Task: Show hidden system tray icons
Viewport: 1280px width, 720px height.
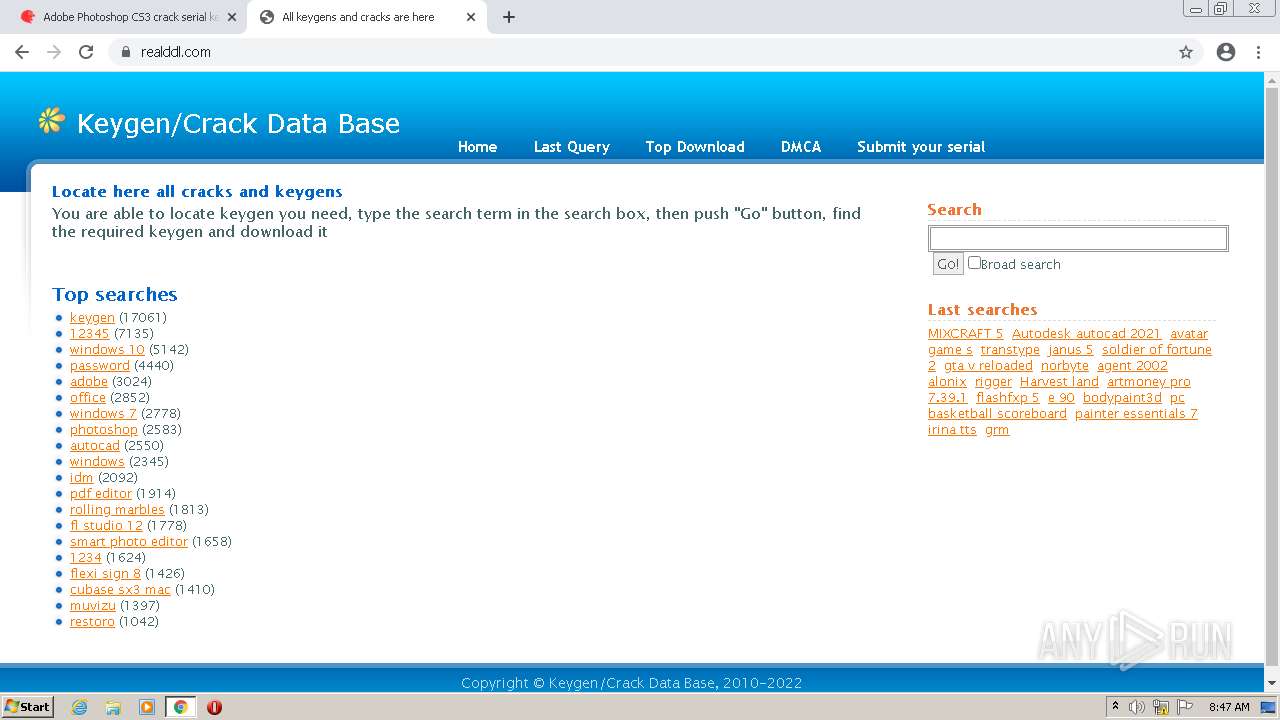Action: click(1115, 707)
